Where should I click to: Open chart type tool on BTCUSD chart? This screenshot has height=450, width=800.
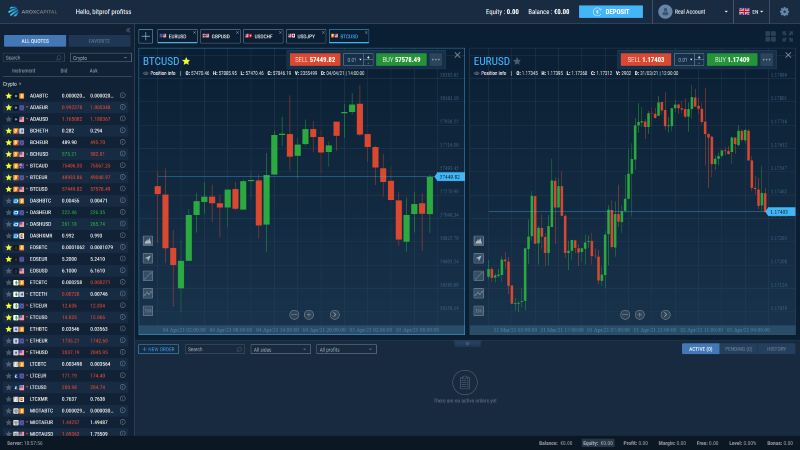pos(148,241)
